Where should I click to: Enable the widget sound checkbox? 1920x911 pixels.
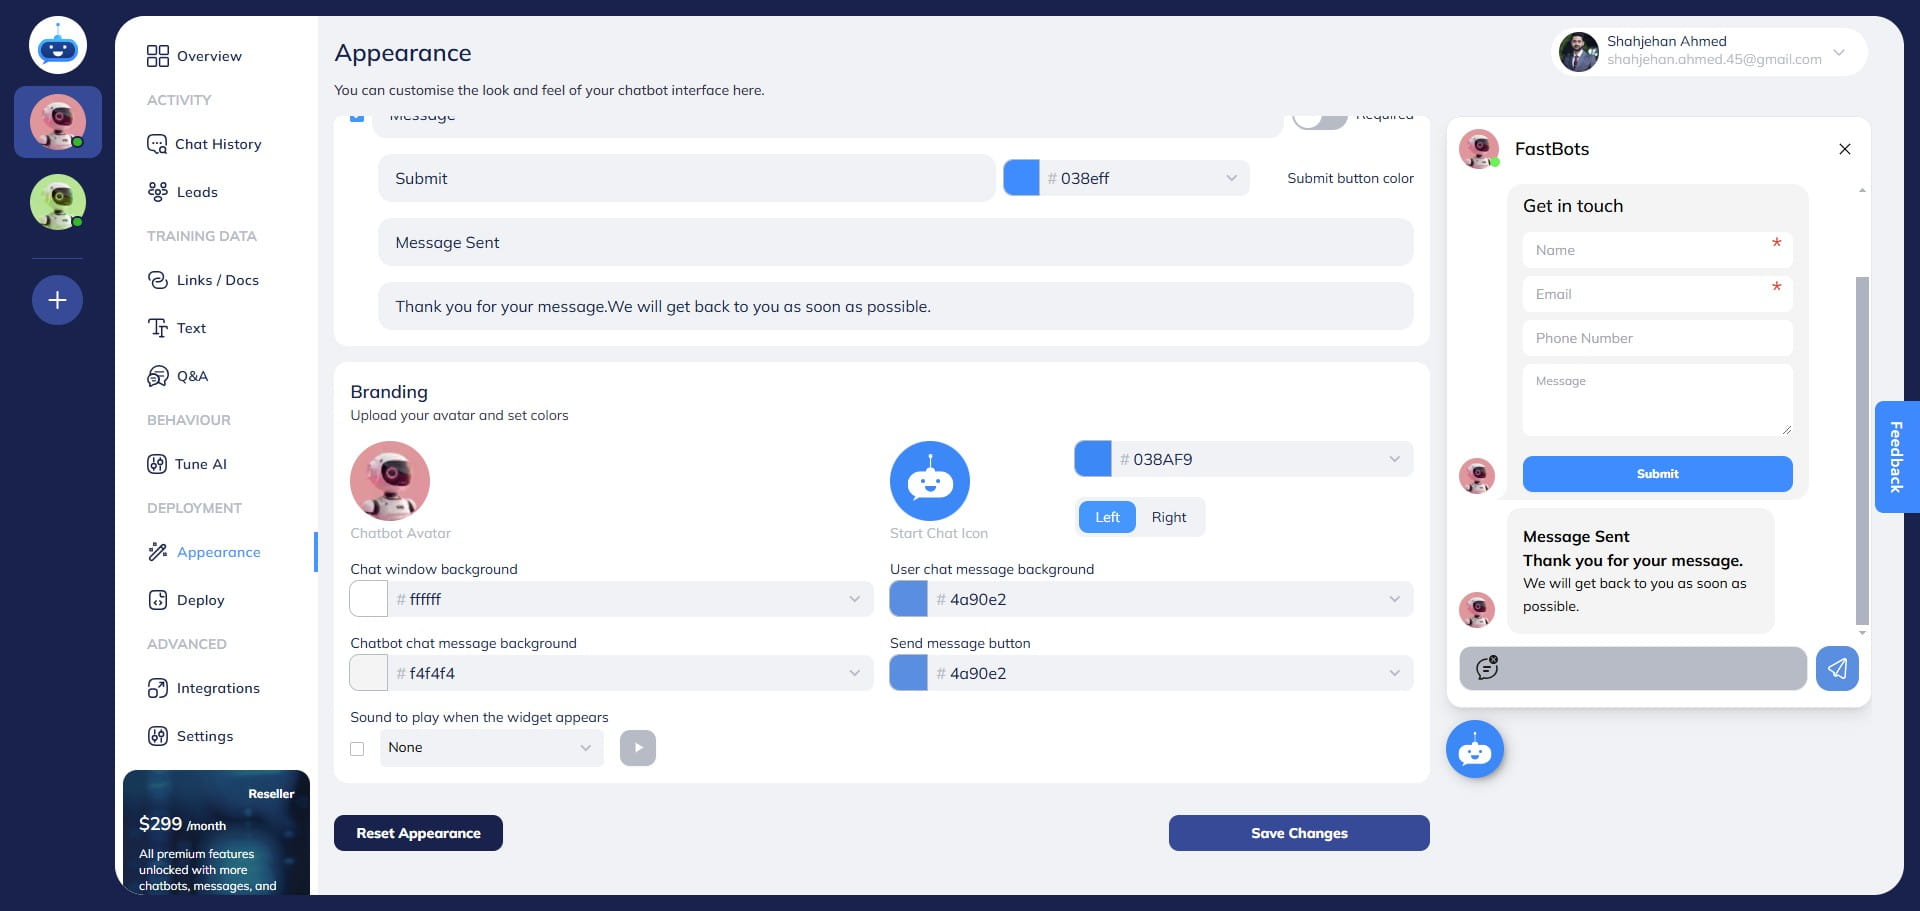point(357,748)
